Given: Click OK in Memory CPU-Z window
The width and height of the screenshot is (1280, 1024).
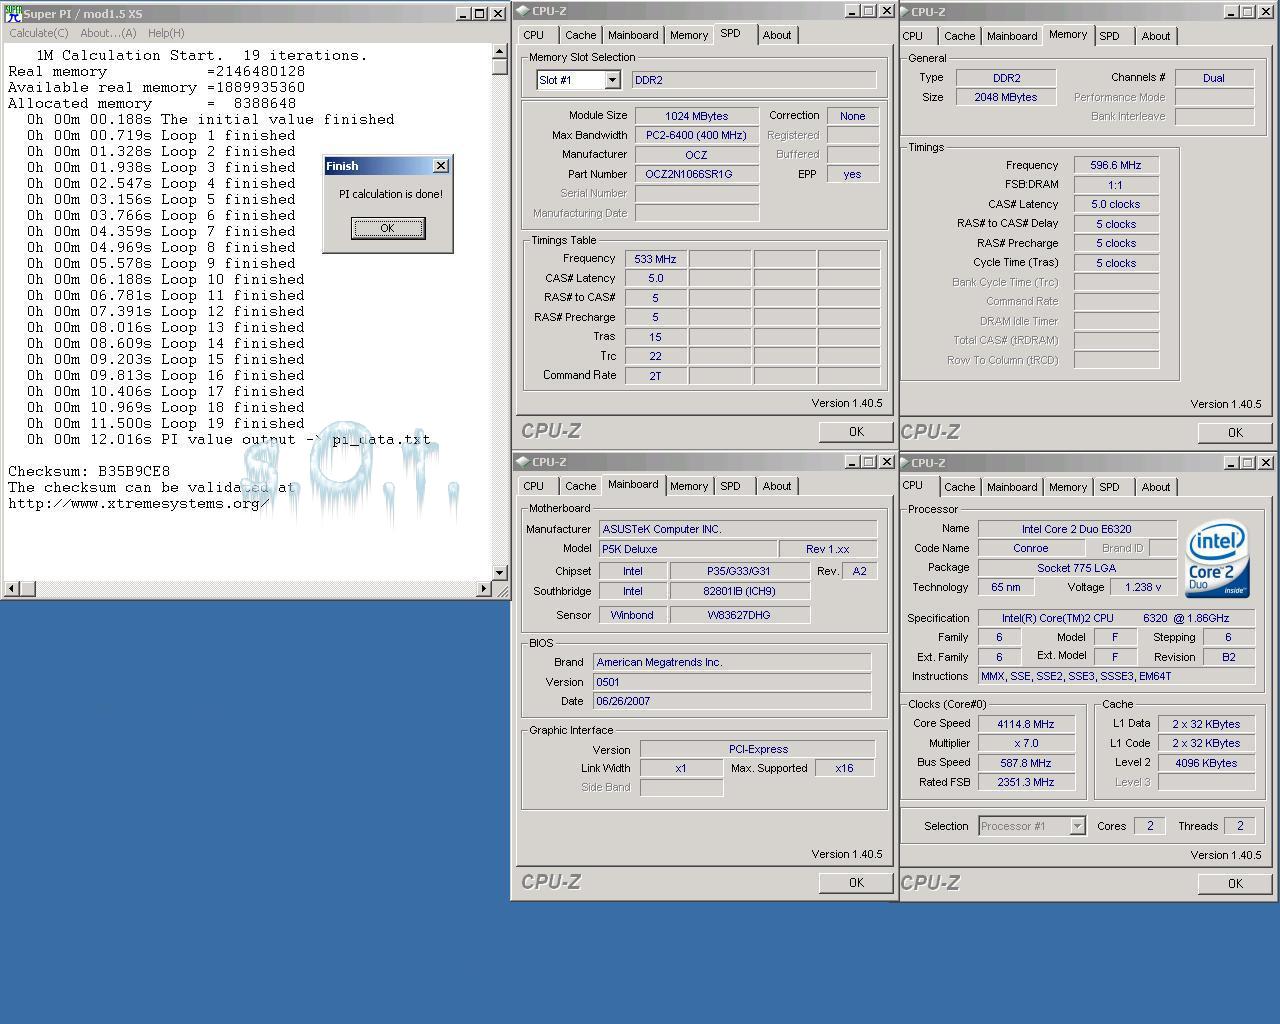Looking at the screenshot, I should [x=1235, y=432].
